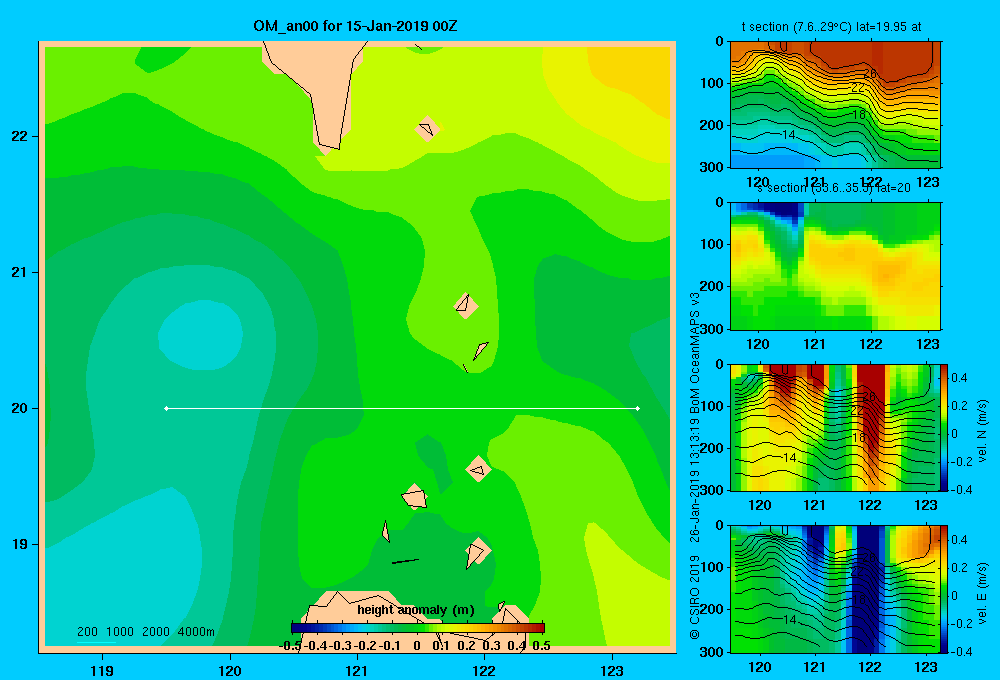Image resolution: width=1000 pixels, height=680 pixels.
Task: Click the 0.5 label on height colorbar
Action: 541,646
